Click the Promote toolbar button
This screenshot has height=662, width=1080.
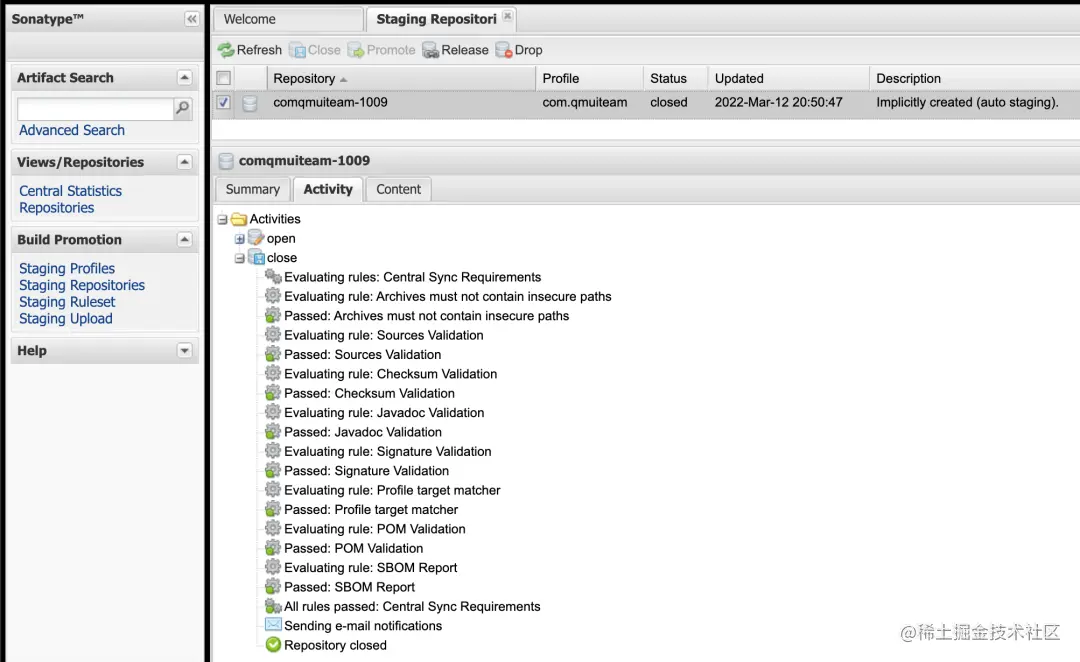381,50
